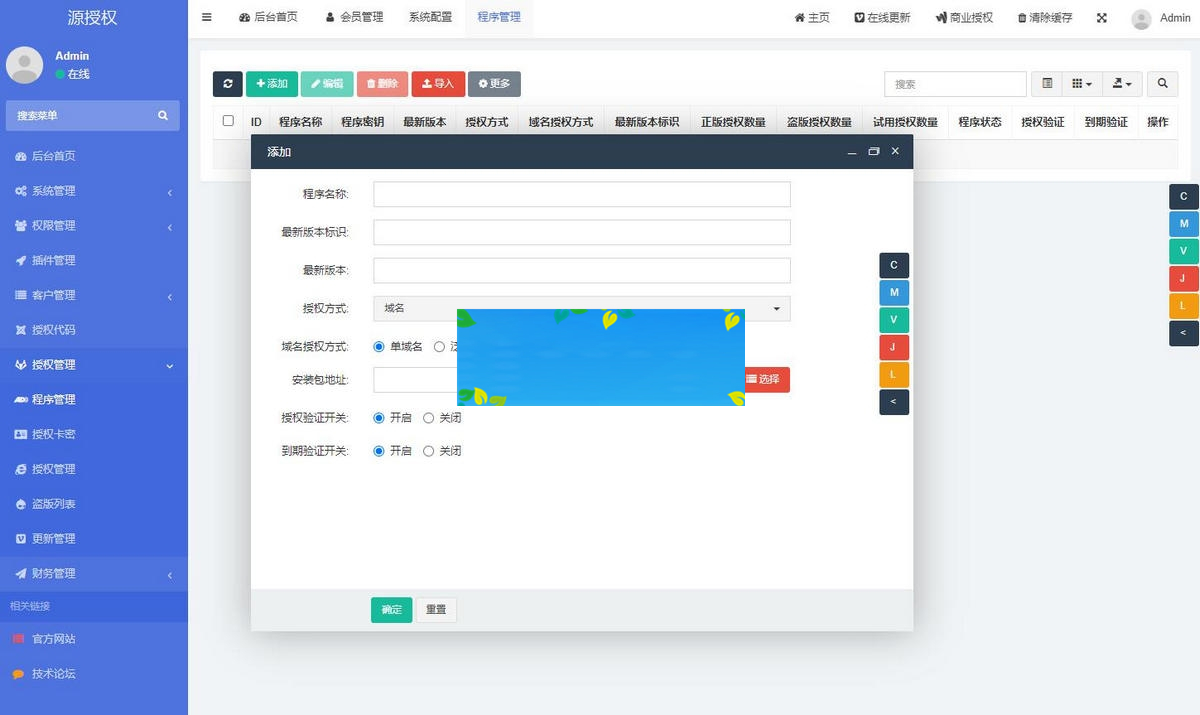Switch to the 程序管理 tab

pos(499,17)
